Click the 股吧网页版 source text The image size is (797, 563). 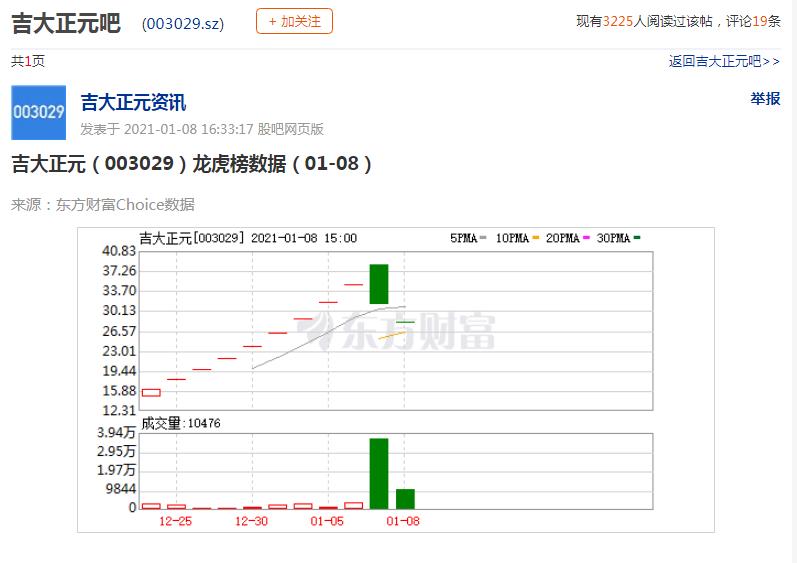click(x=290, y=129)
